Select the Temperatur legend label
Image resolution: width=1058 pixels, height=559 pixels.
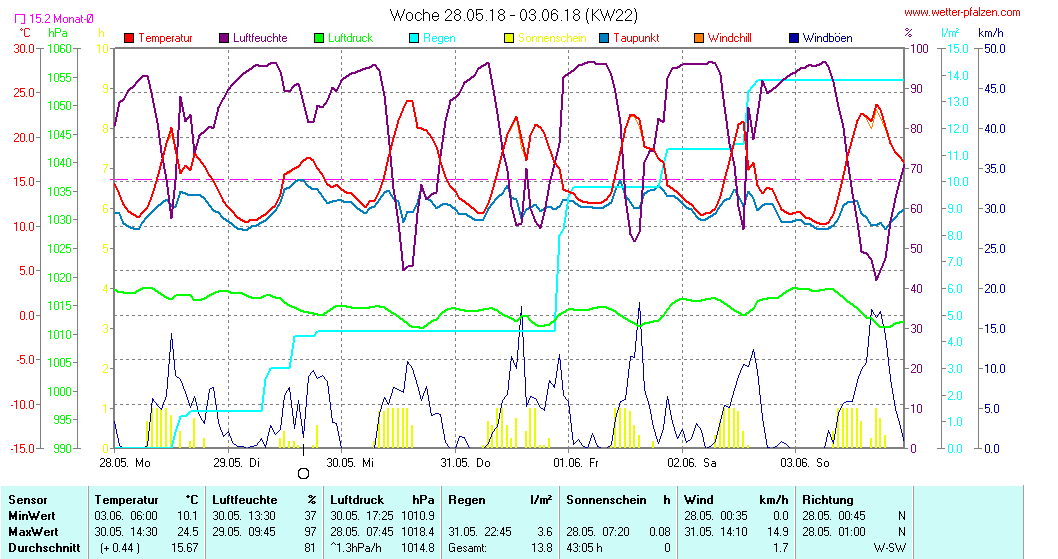165,38
